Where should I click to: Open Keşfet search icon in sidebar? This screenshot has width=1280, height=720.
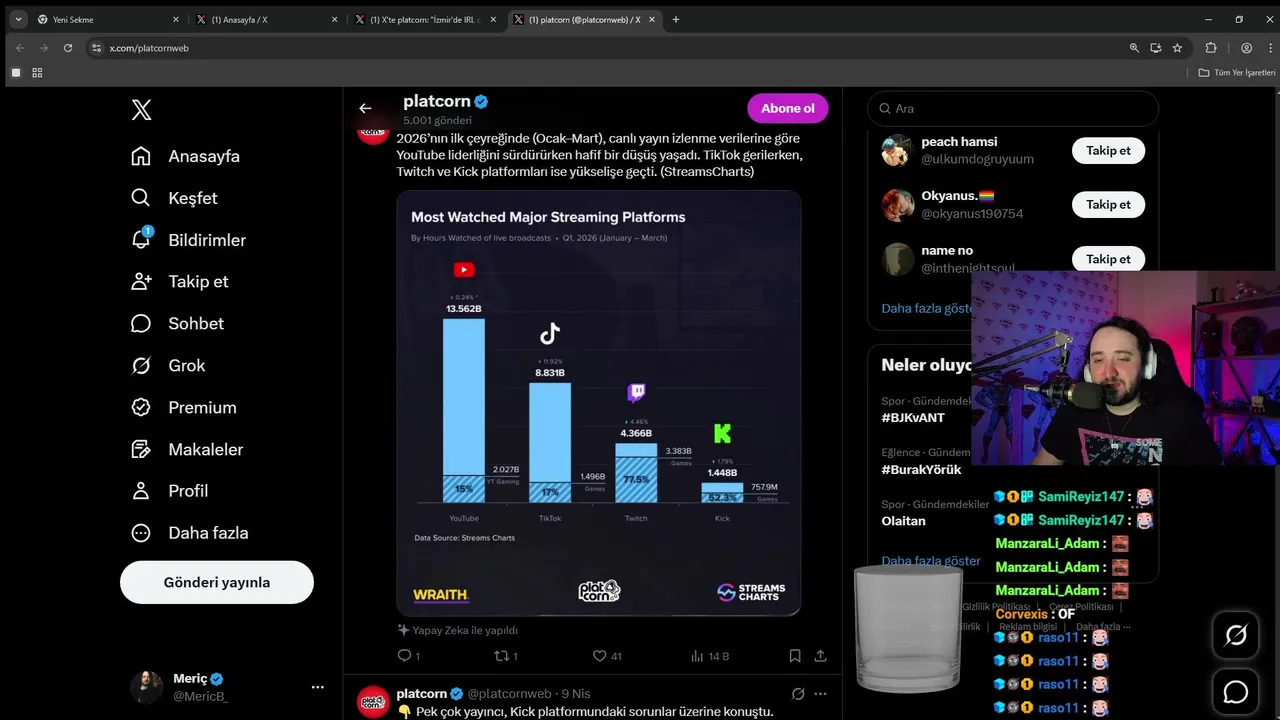(141, 198)
